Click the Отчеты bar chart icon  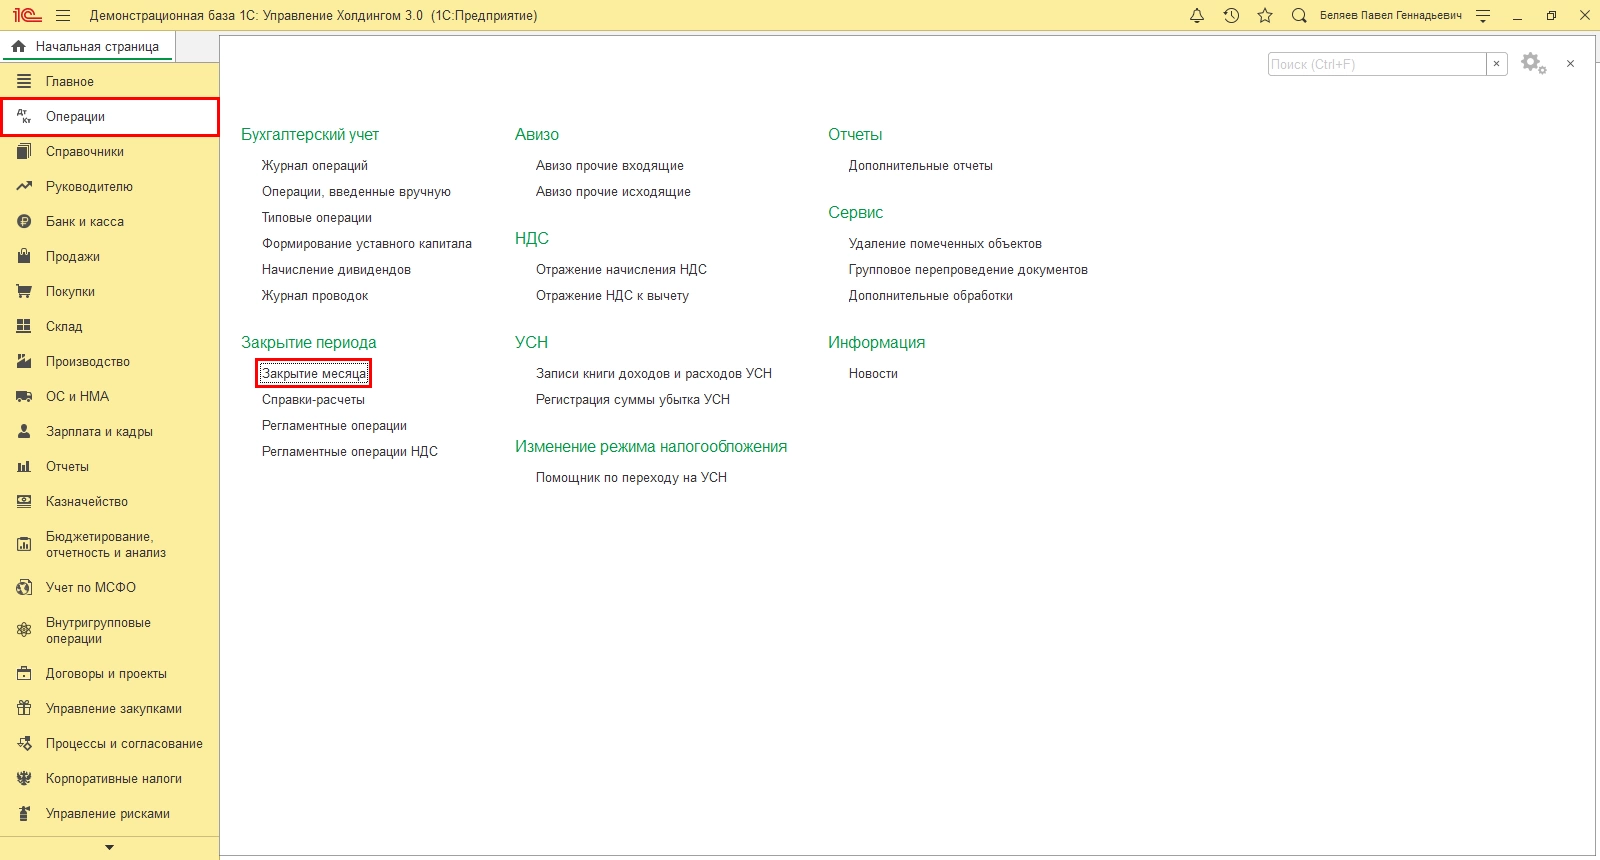point(24,467)
